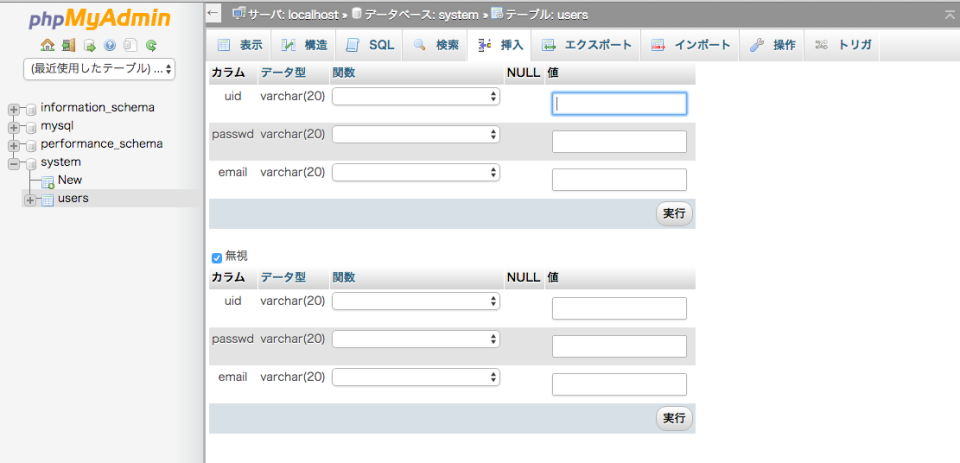Click the phpMyAdmin logo
This screenshot has height=463, width=960.
click(x=99, y=19)
